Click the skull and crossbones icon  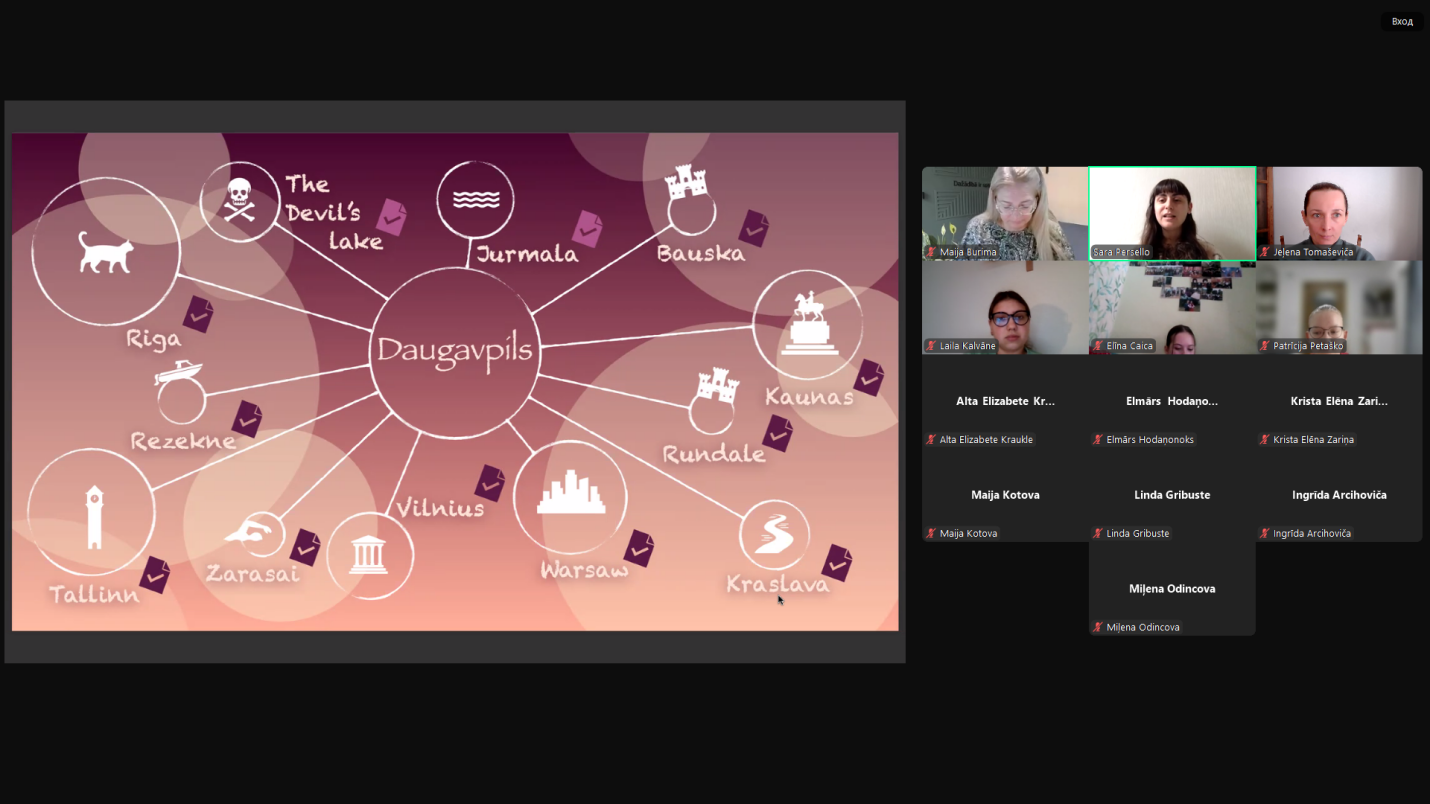pos(239,199)
